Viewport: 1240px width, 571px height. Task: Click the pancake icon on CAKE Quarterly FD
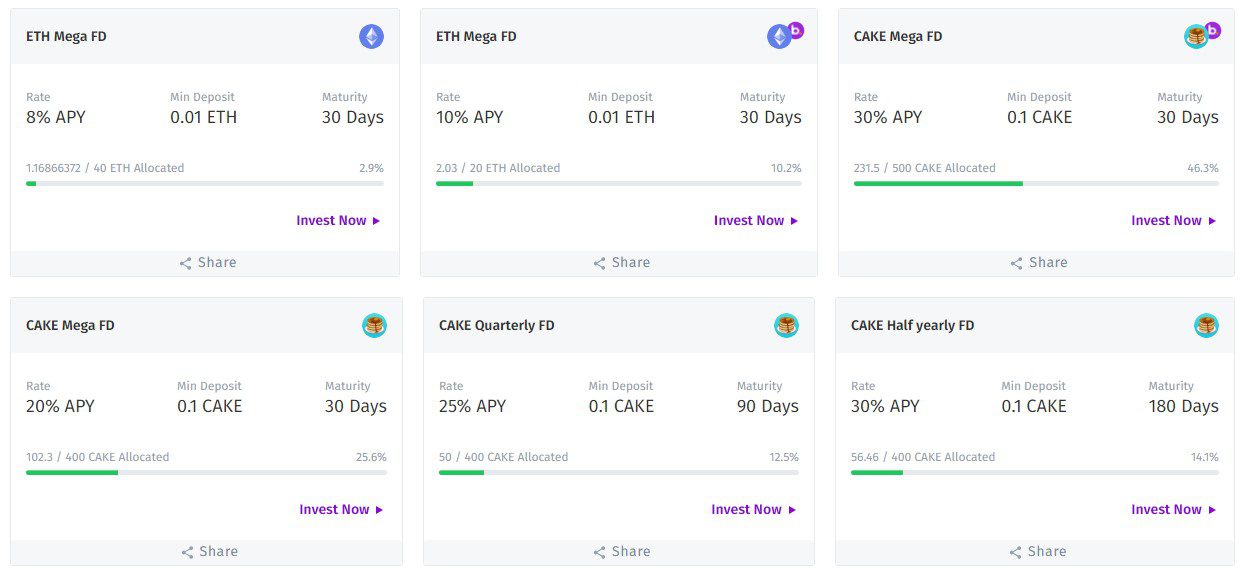click(786, 325)
